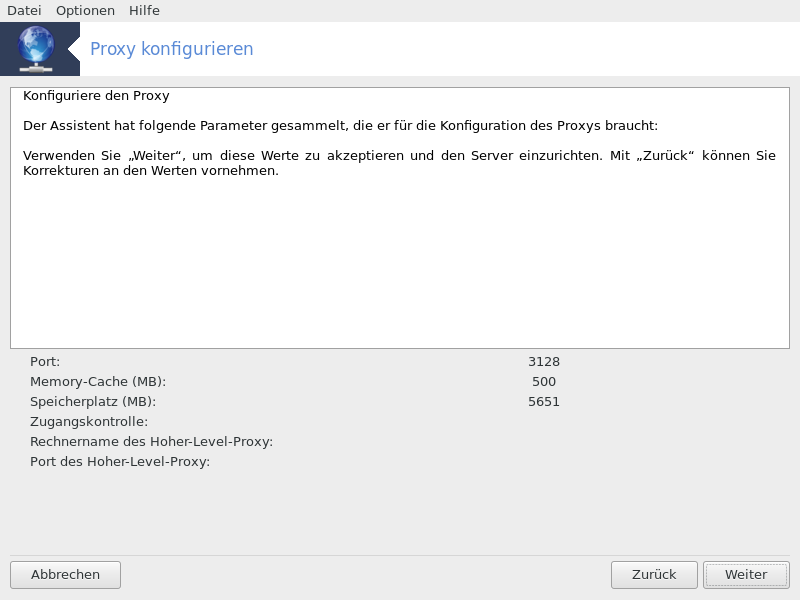Click the globe network proxy icon
The height and width of the screenshot is (600, 800).
tap(36, 49)
